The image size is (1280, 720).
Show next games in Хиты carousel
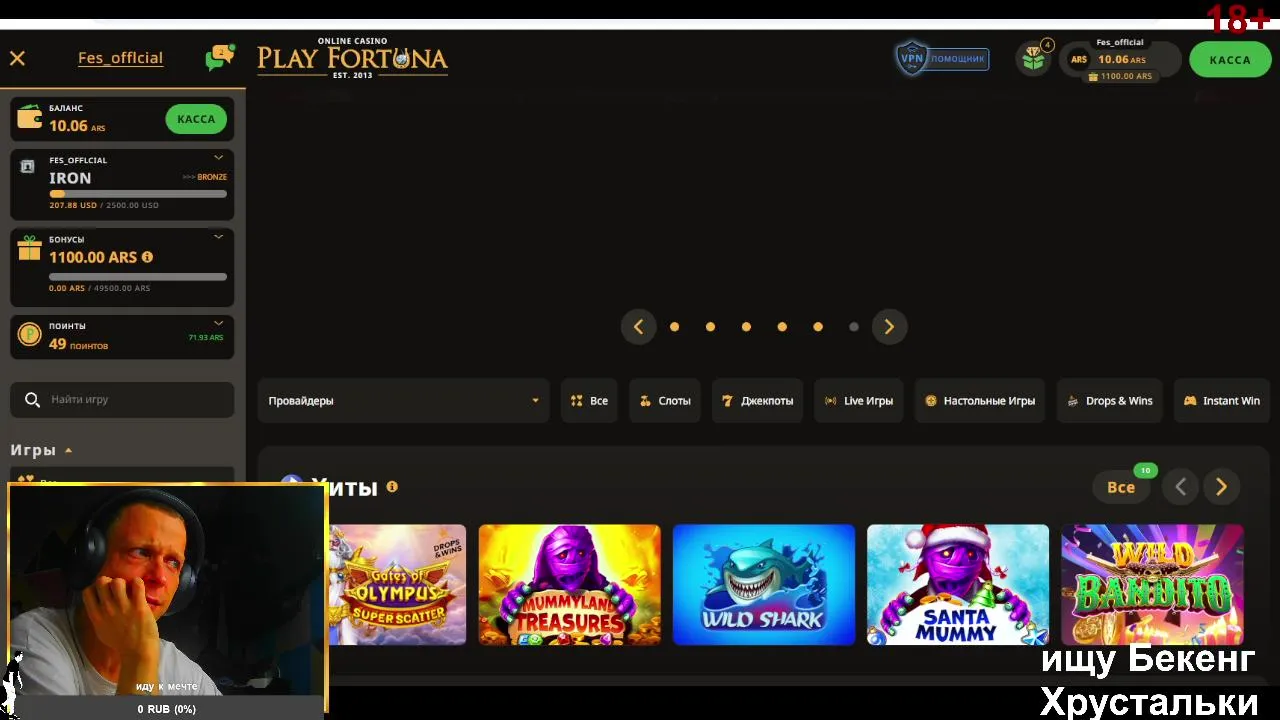coord(1221,487)
